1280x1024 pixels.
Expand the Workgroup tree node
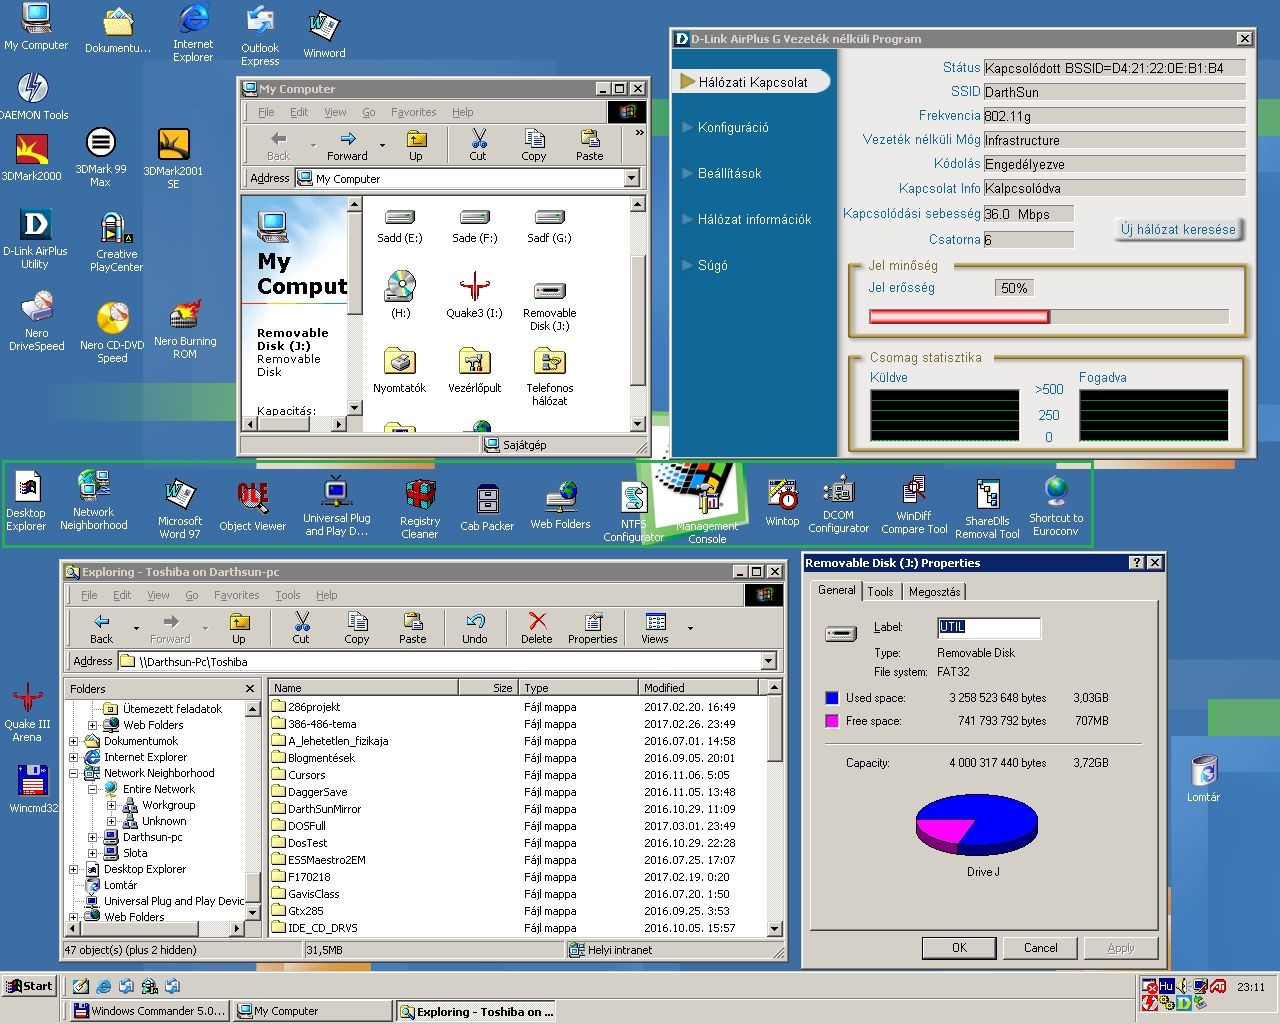point(112,805)
